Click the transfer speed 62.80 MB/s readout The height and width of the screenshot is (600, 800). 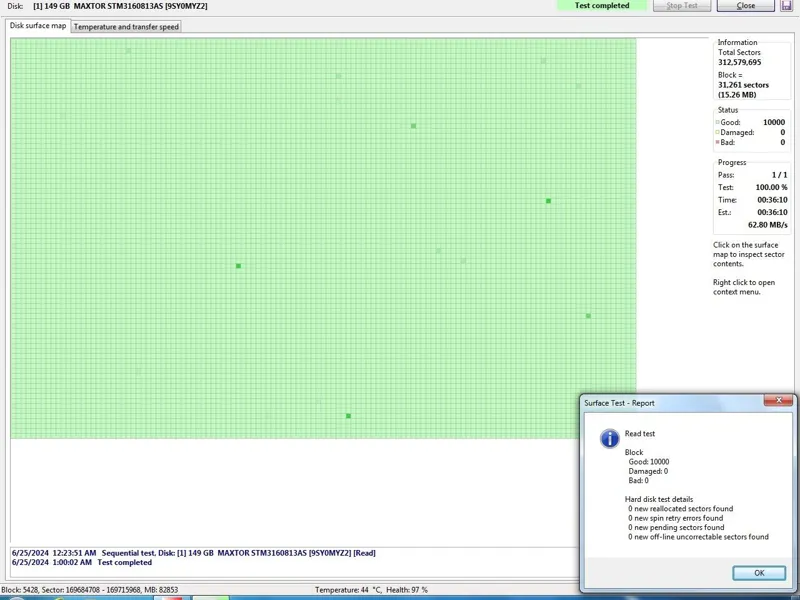click(x=767, y=225)
